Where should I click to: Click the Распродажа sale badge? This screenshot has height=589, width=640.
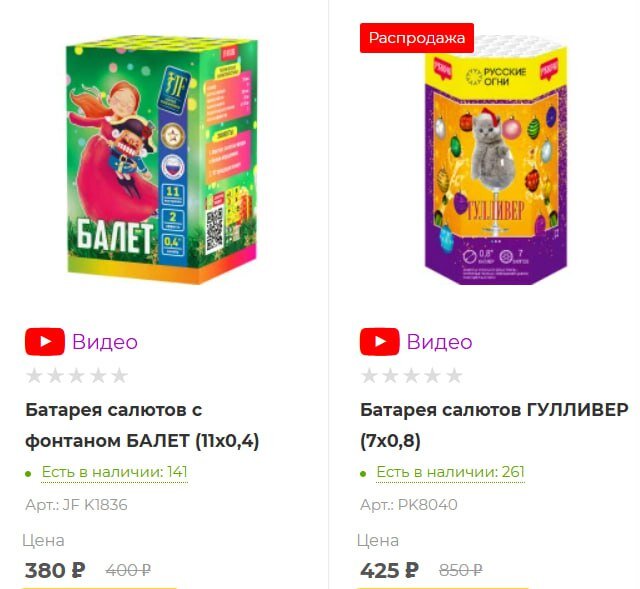click(x=417, y=38)
